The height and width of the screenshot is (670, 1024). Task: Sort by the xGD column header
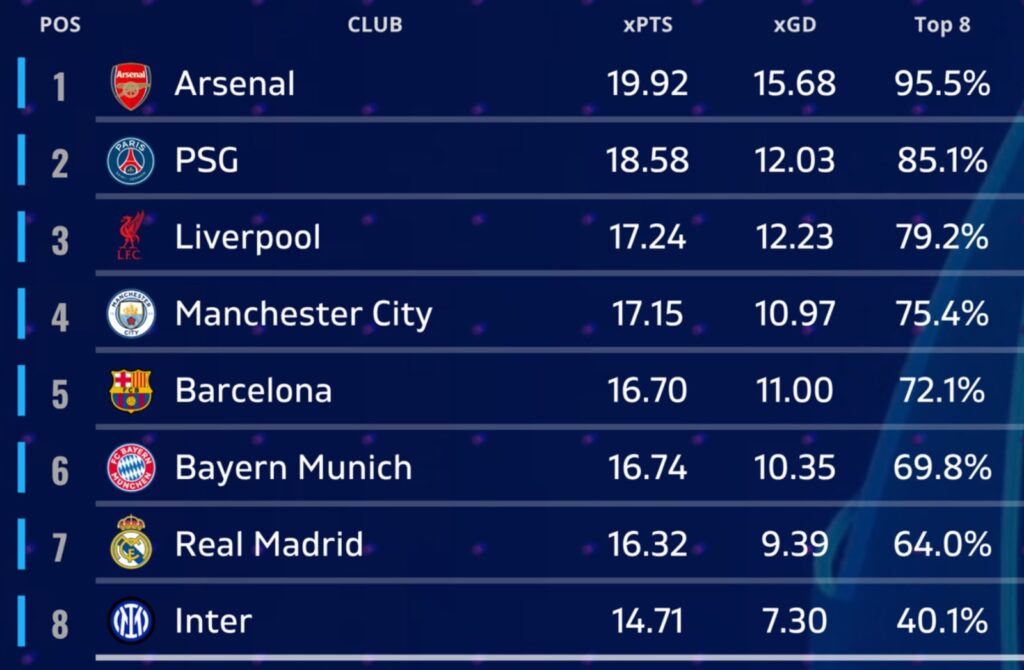coord(795,25)
